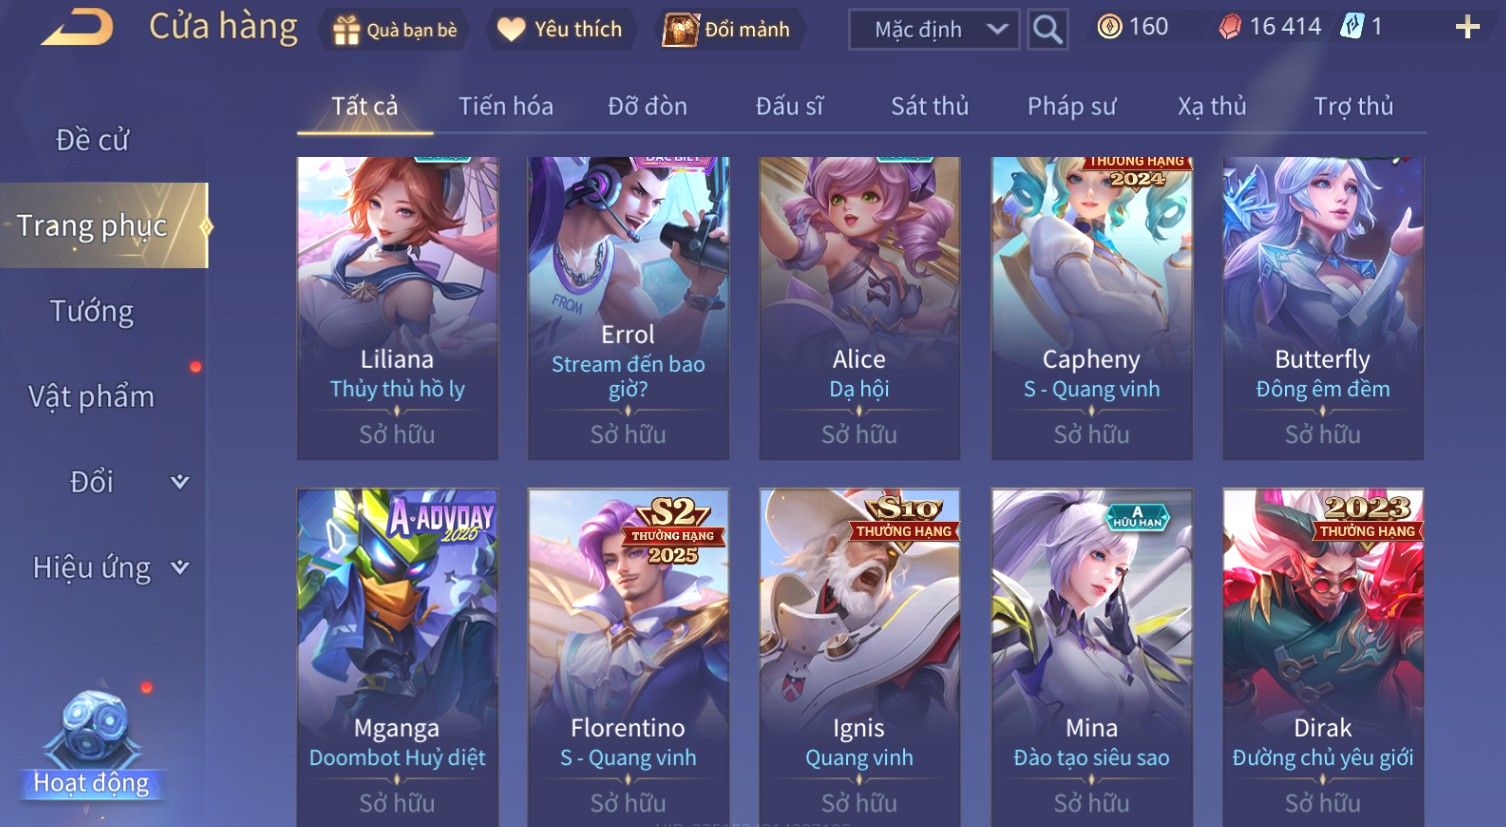Select Tướng in the sidebar

92,311
